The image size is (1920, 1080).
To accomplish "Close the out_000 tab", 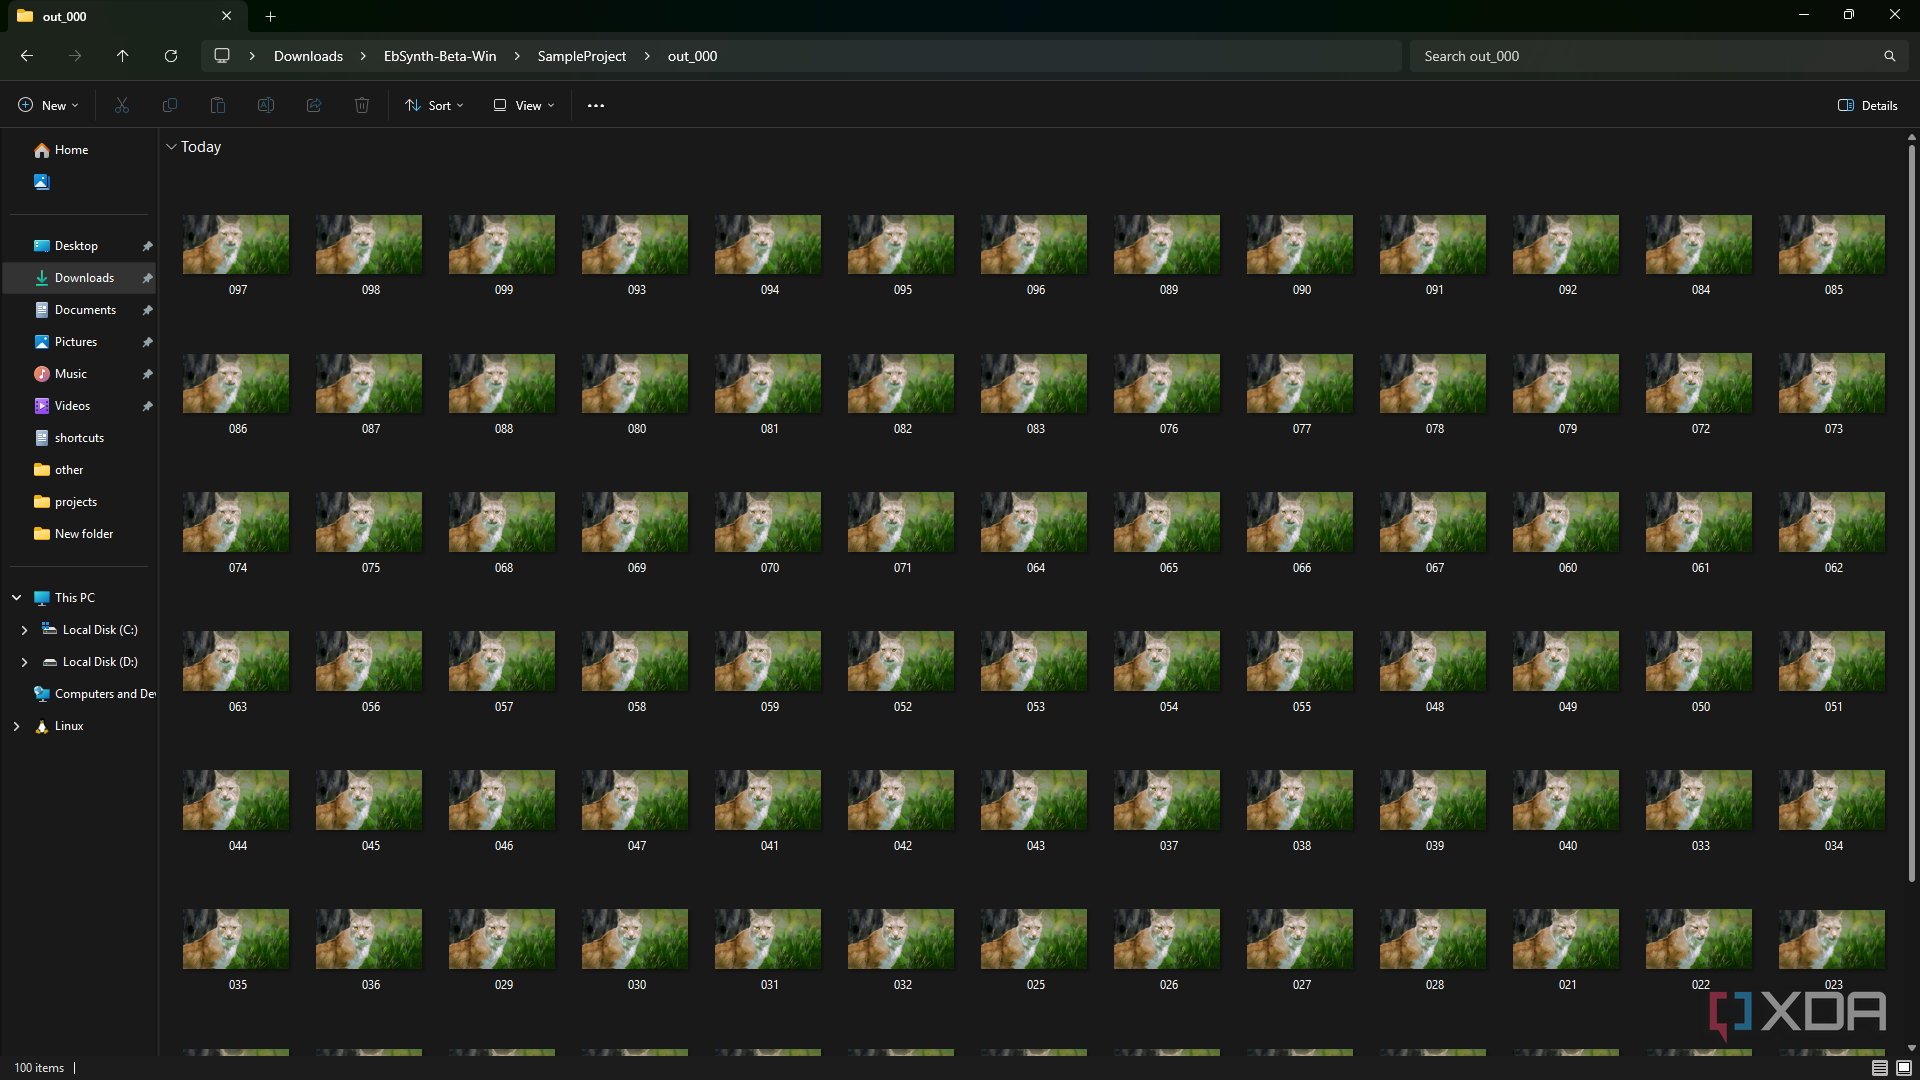I will (x=227, y=16).
